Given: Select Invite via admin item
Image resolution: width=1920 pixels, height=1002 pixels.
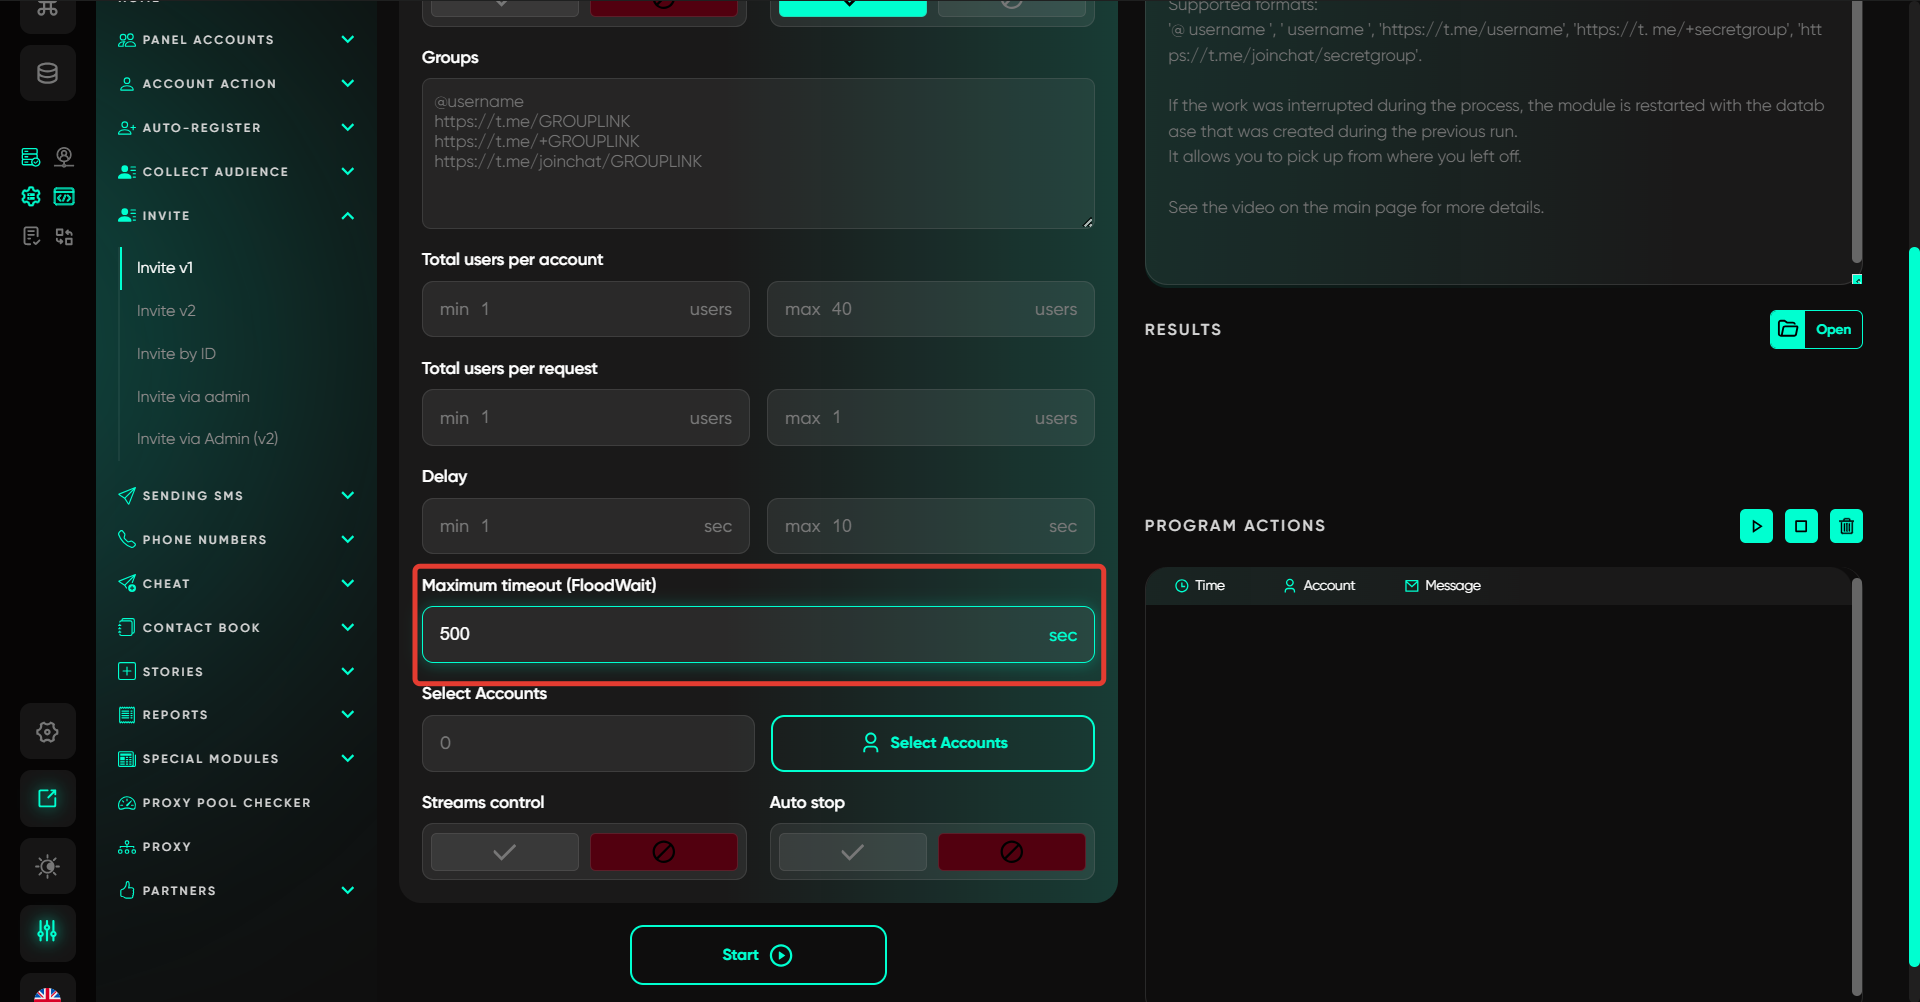Looking at the screenshot, I should point(193,397).
